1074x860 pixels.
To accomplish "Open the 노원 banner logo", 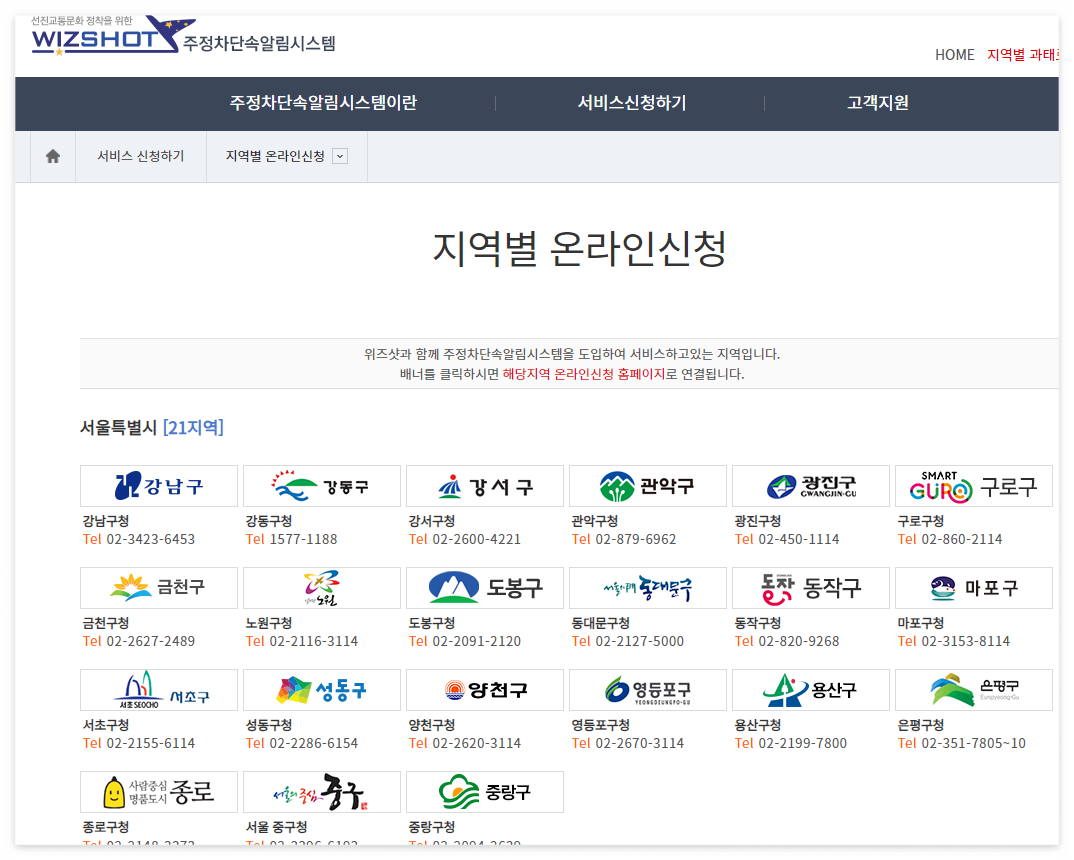I will (322, 587).
